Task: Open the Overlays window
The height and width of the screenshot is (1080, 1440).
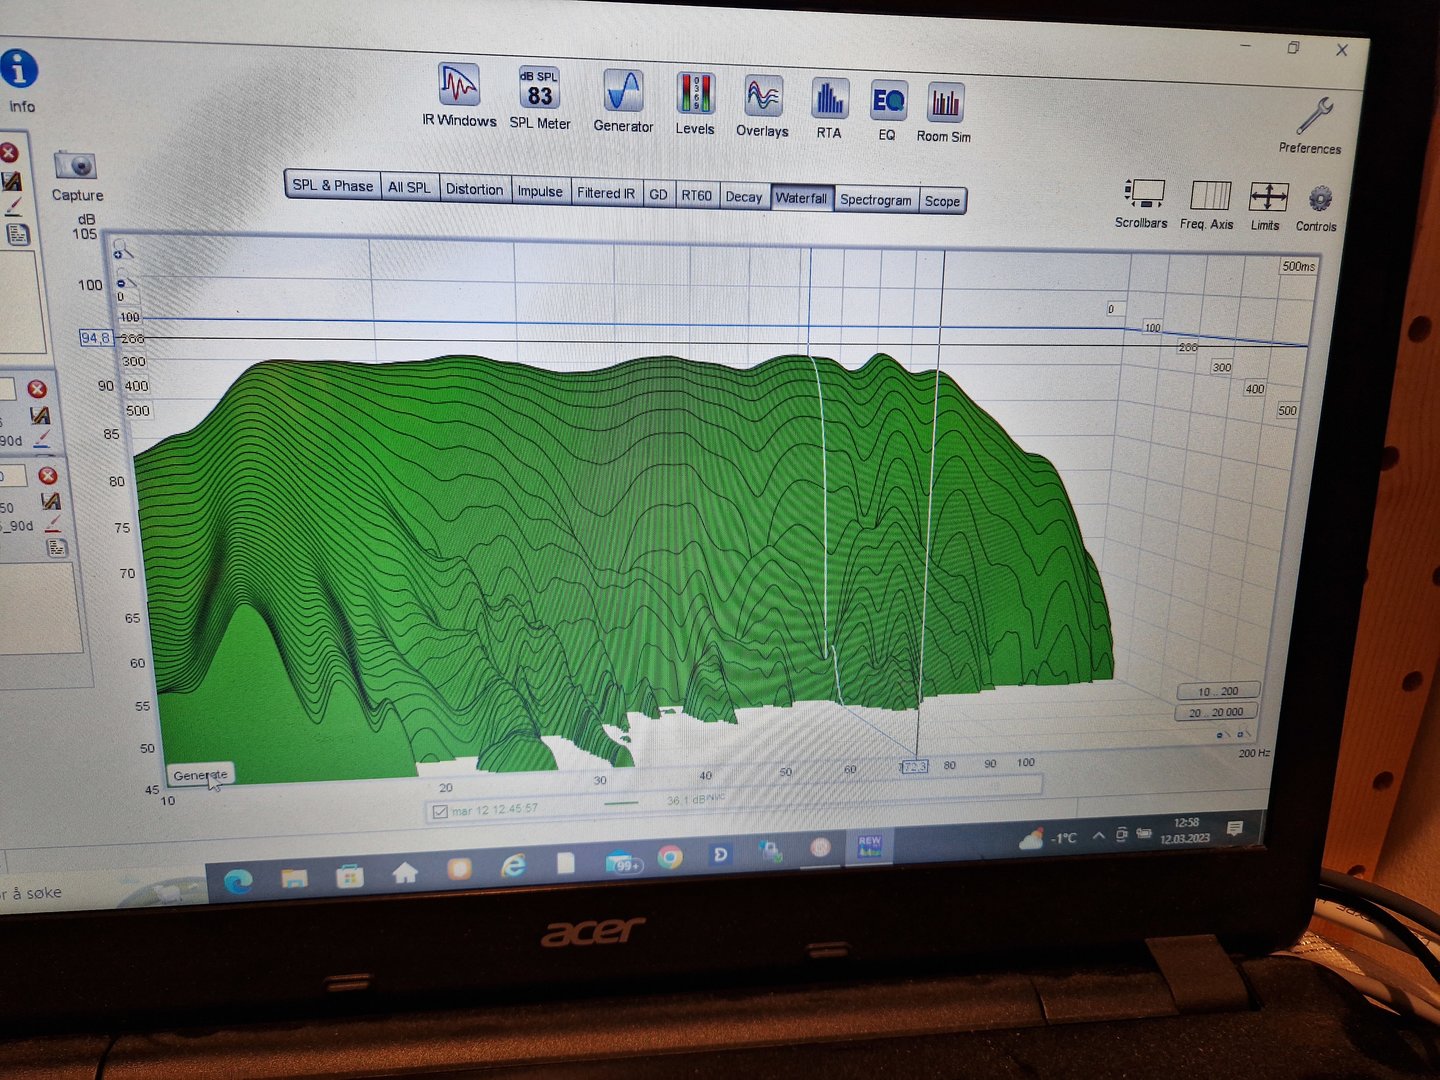Action: [x=762, y=98]
